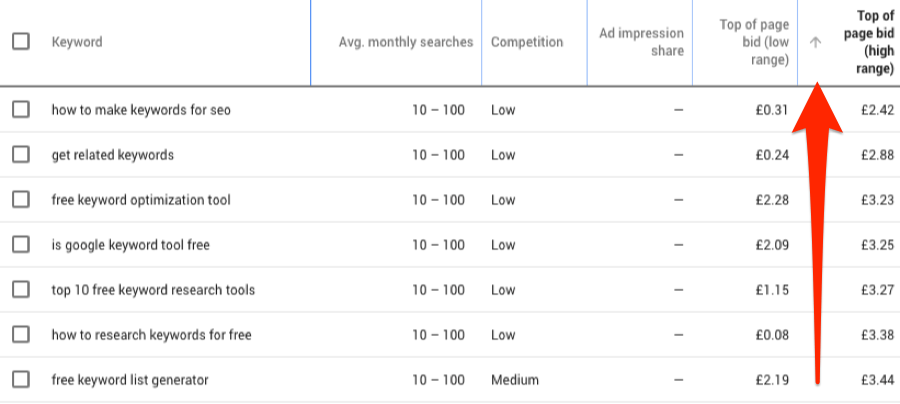900x404 pixels.
Task: Sort by Ad impression share header
Action: point(641,42)
